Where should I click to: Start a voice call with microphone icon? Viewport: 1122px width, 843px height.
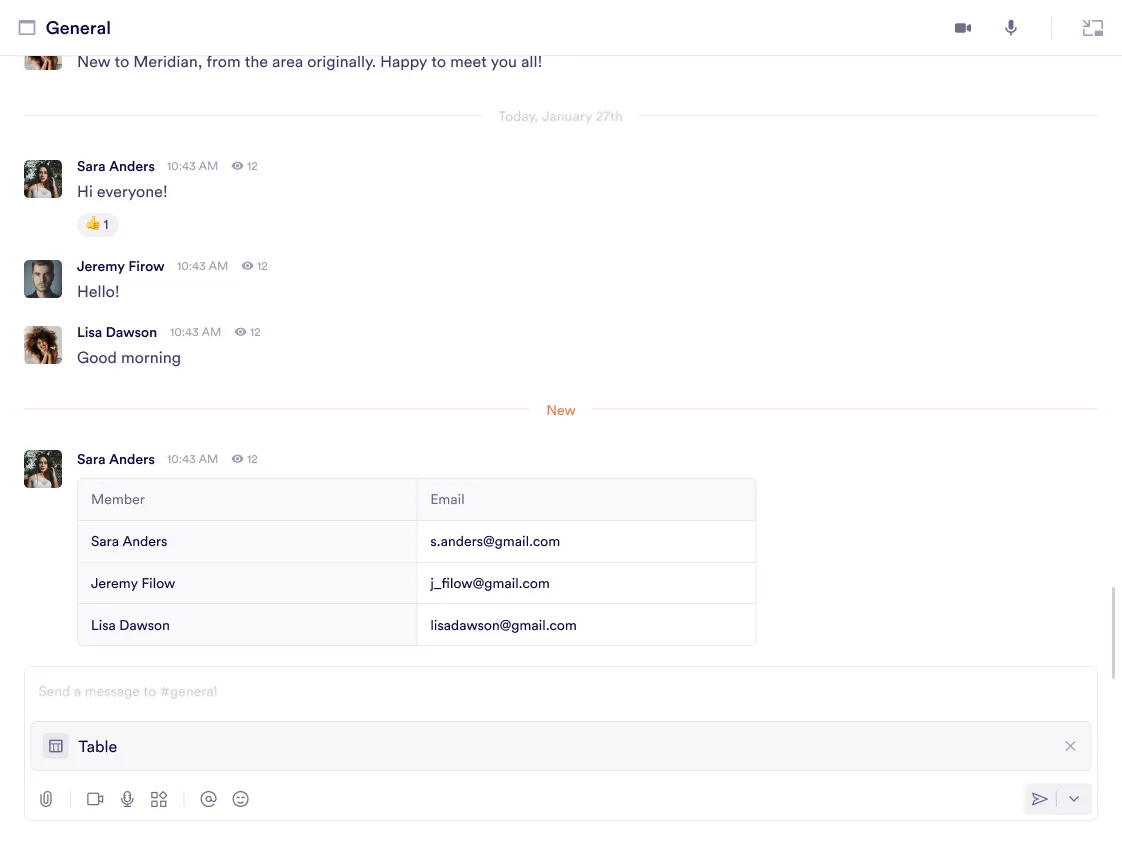(1011, 28)
